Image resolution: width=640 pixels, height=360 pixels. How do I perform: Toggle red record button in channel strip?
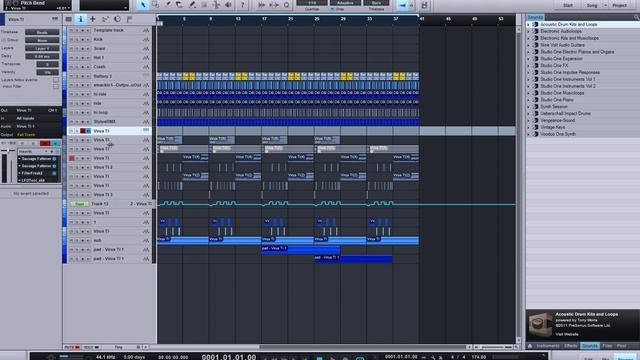[45, 143]
